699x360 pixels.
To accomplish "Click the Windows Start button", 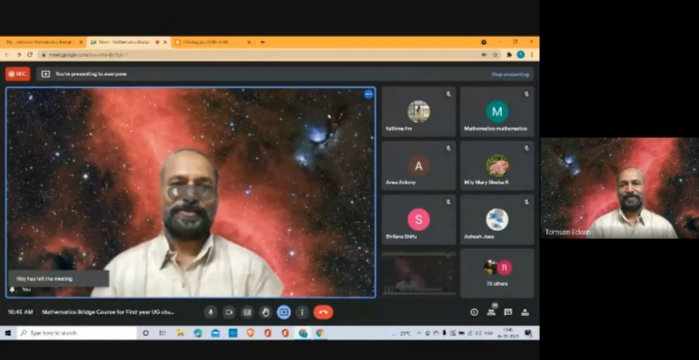I will [8, 333].
